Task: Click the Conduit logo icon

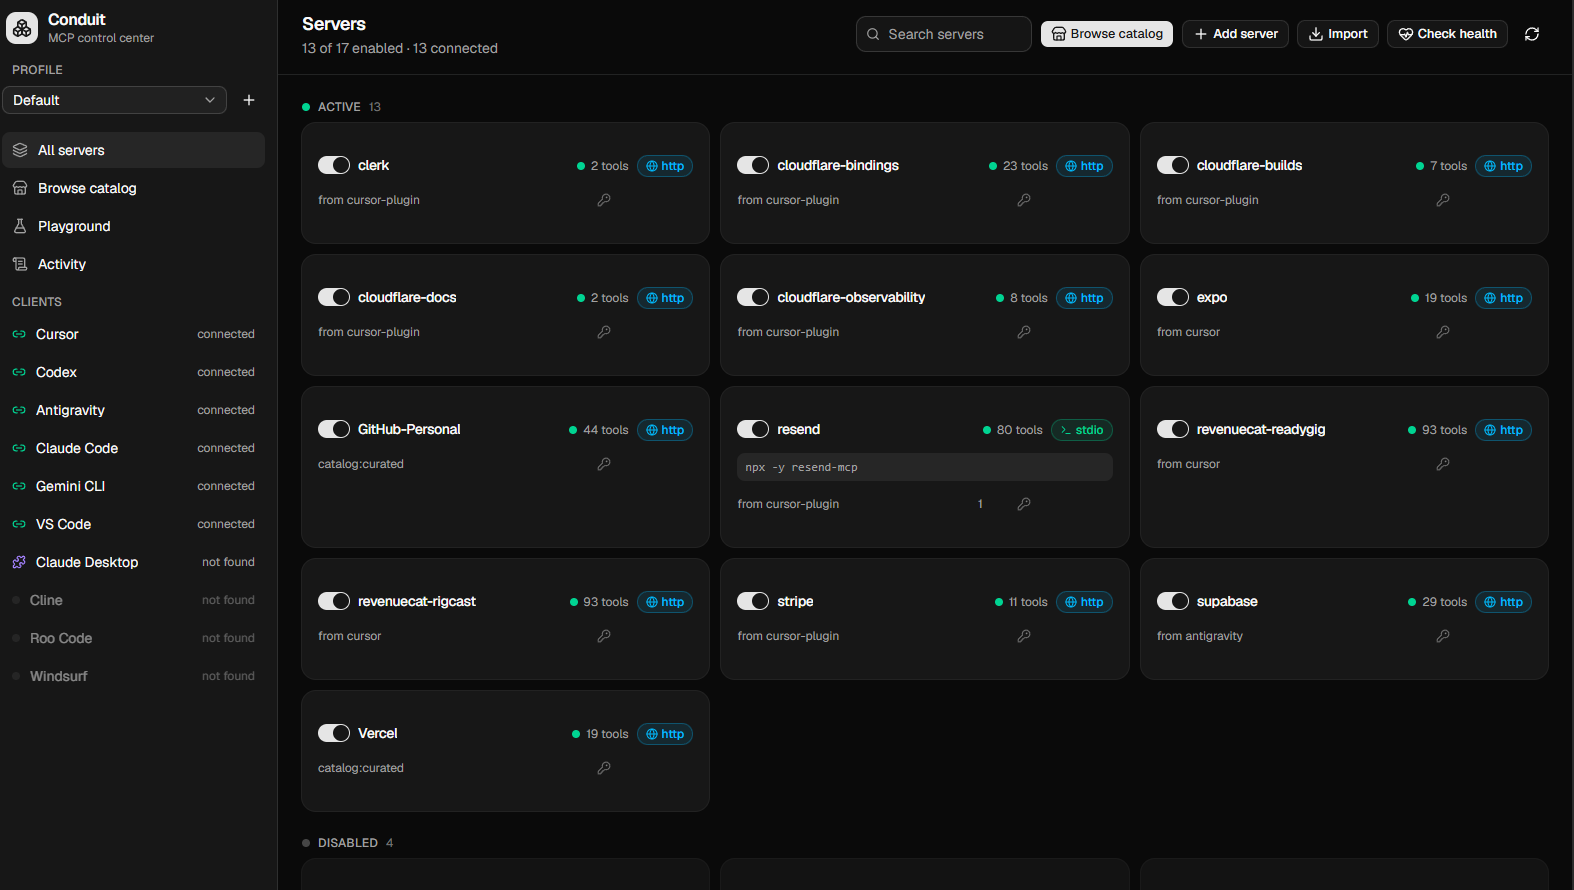Action: (x=22, y=28)
